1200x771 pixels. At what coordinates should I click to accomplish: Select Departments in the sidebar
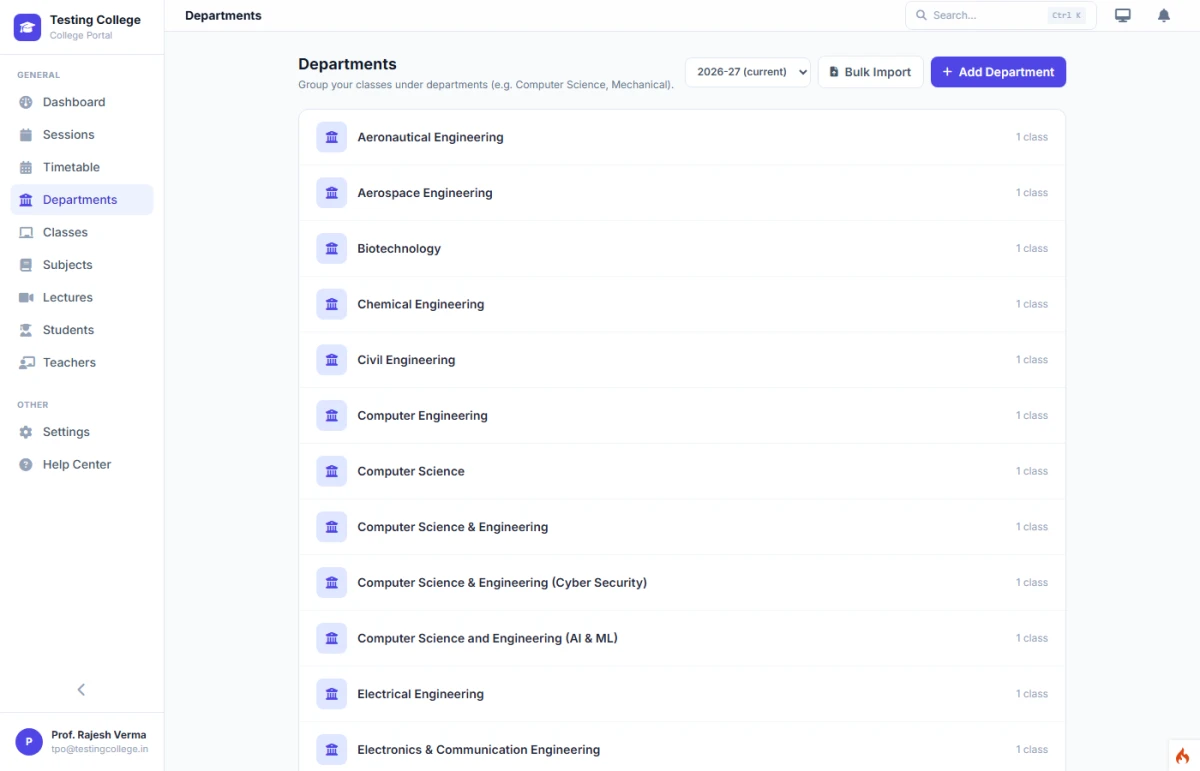82,200
